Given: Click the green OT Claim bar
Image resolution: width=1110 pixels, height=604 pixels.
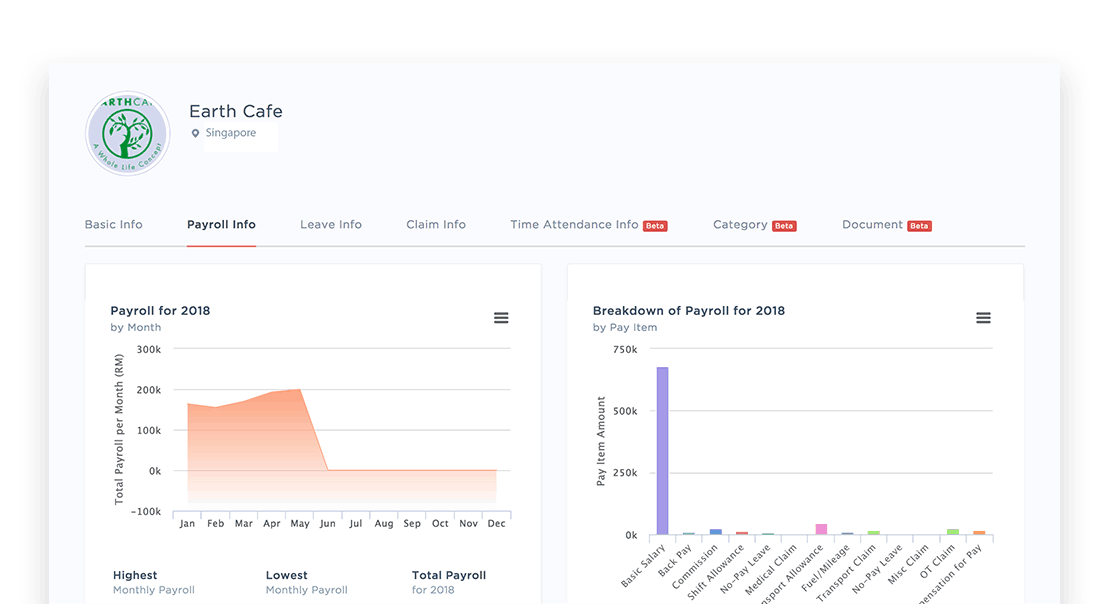Looking at the screenshot, I should click(953, 532).
